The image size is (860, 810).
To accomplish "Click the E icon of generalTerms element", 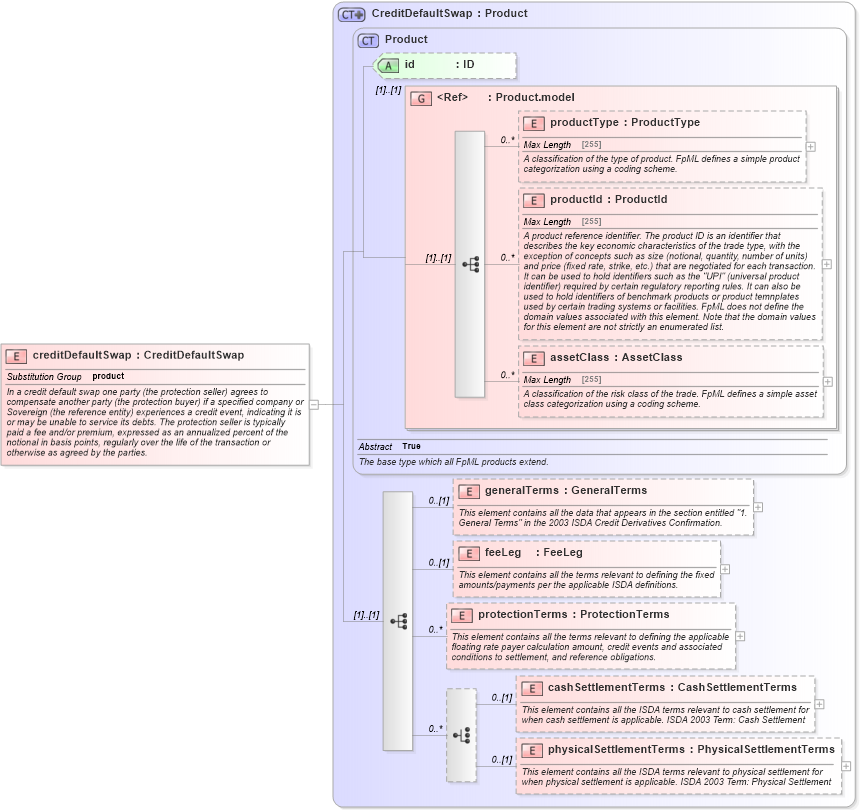I will click(468, 492).
